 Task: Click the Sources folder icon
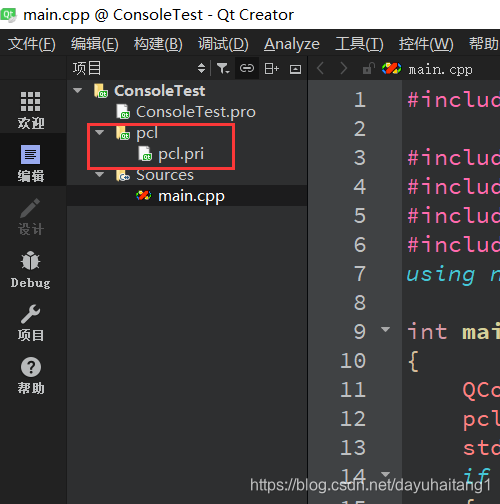click(123, 175)
